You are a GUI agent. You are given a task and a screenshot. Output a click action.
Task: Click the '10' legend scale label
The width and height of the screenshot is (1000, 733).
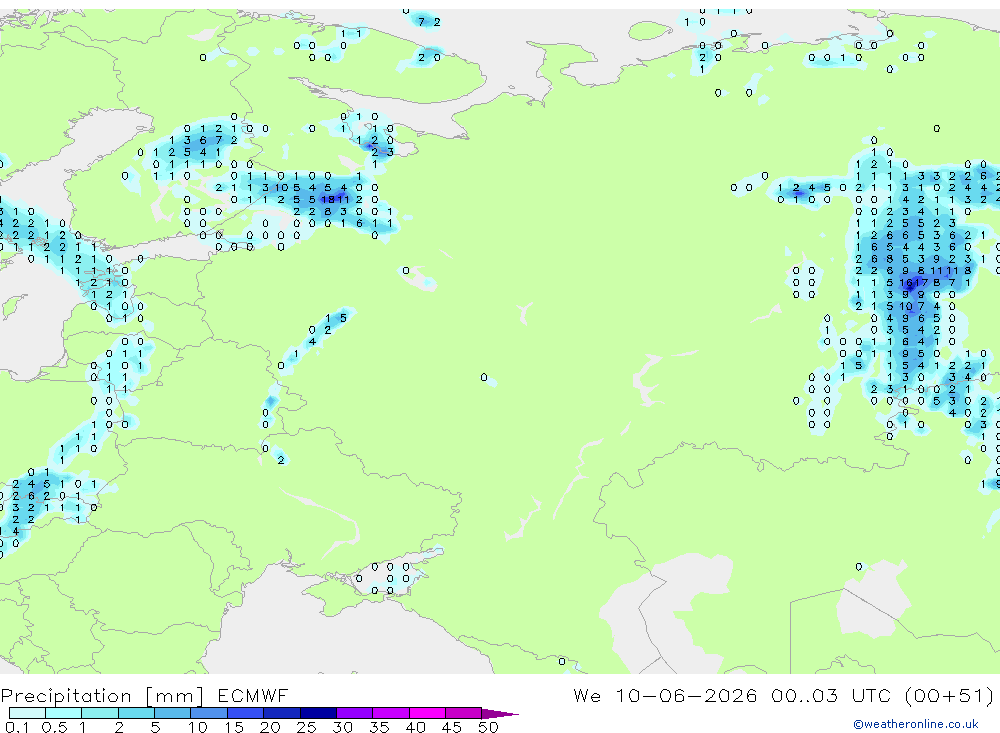tap(198, 727)
